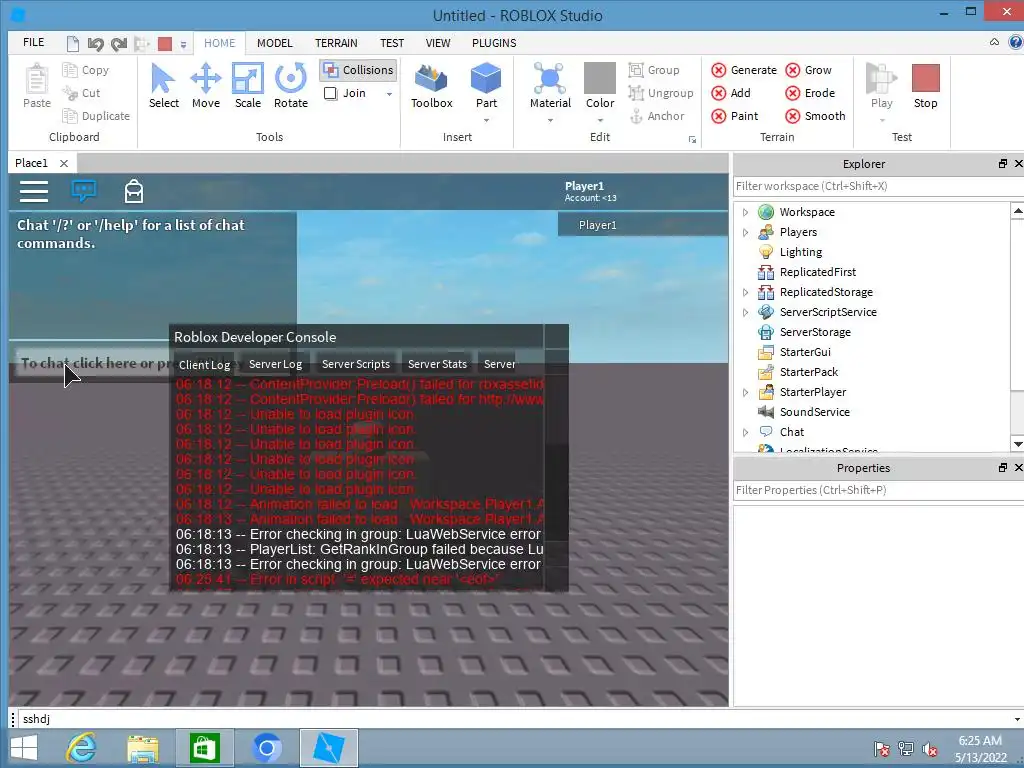Check the Join checkbox
Screen dimensions: 1024x768
click(330, 93)
